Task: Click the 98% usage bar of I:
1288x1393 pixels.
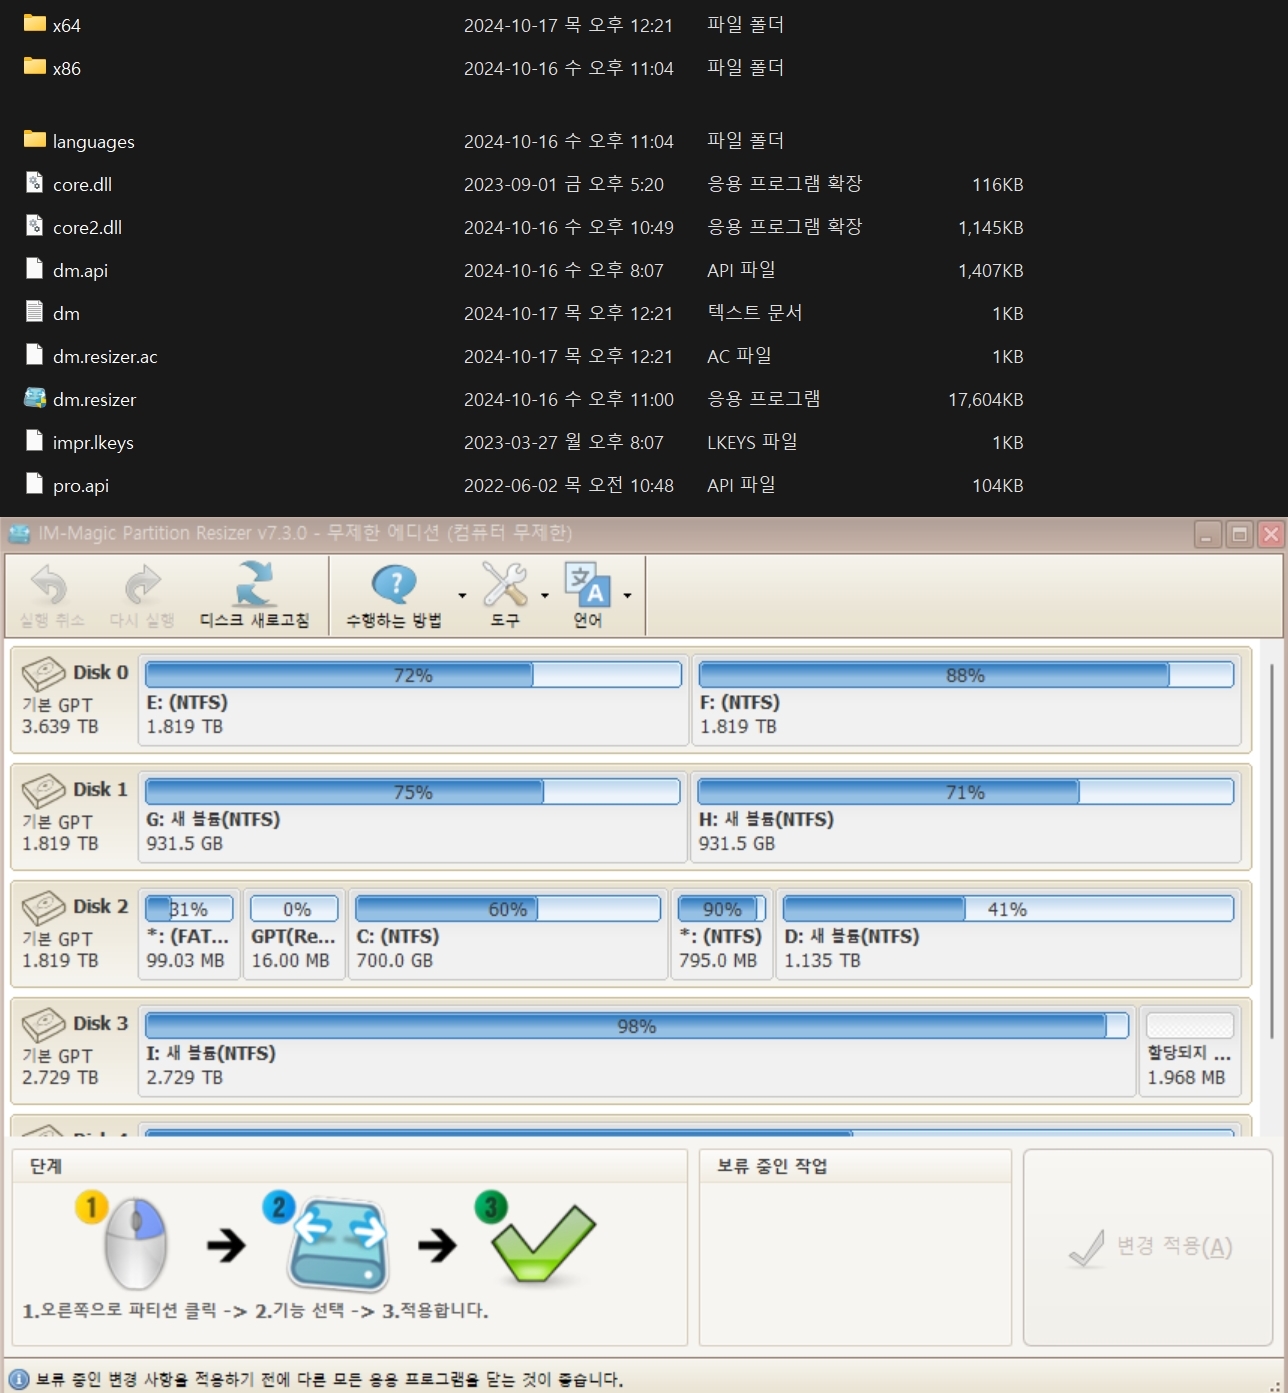Action: tap(637, 1026)
